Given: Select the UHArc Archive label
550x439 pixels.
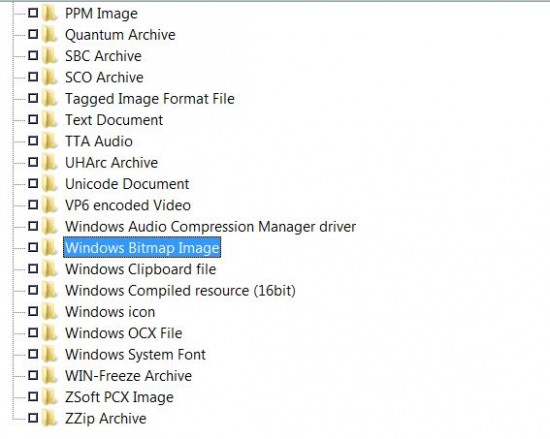Looking at the screenshot, I should (112, 163).
